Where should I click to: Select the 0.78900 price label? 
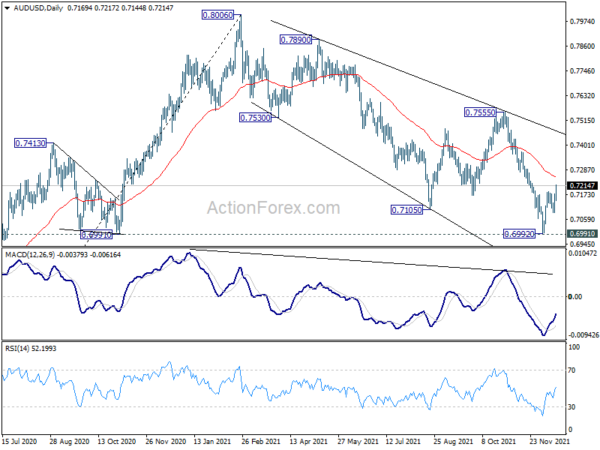coord(295,39)
